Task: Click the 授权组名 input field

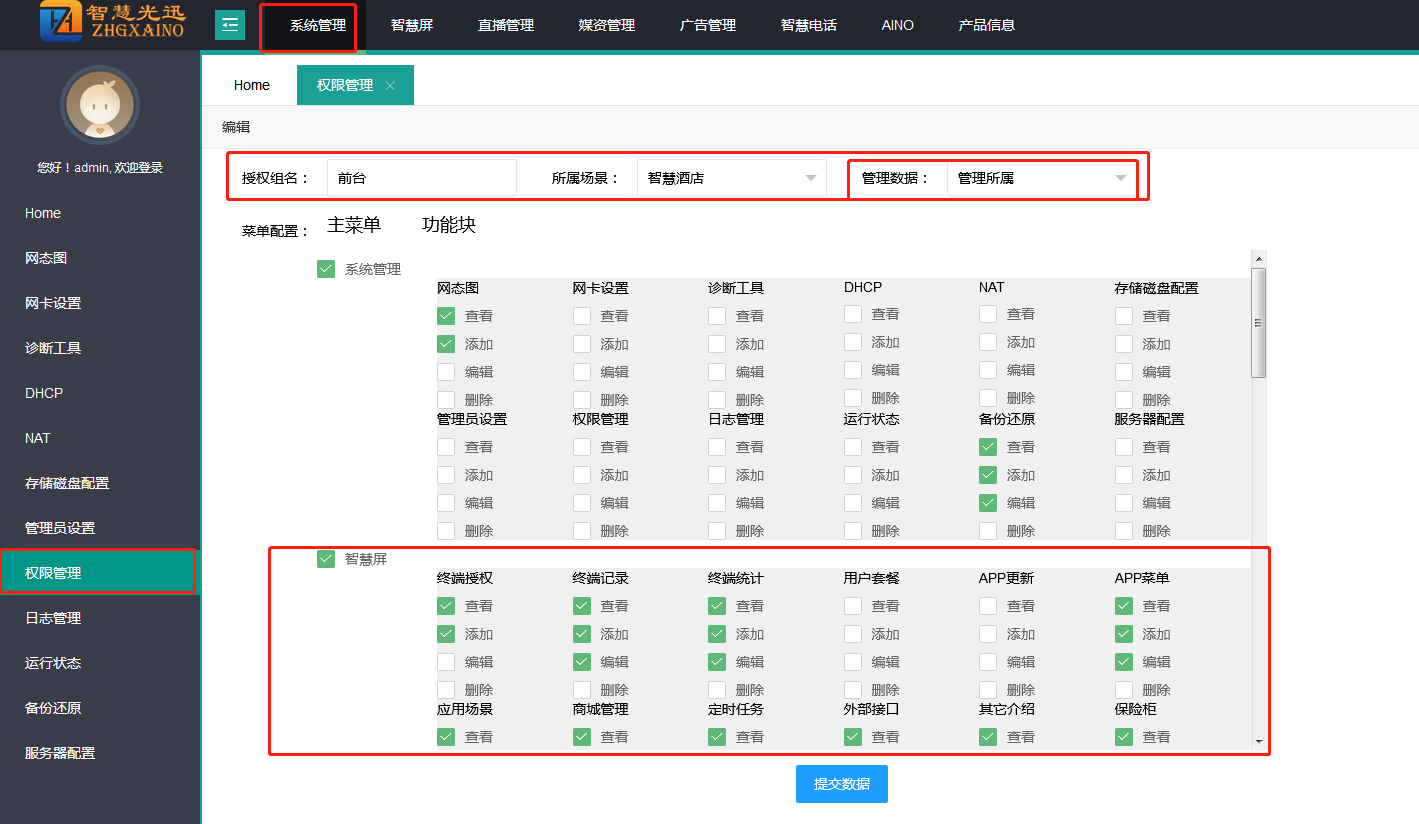Action: point(421,178)
